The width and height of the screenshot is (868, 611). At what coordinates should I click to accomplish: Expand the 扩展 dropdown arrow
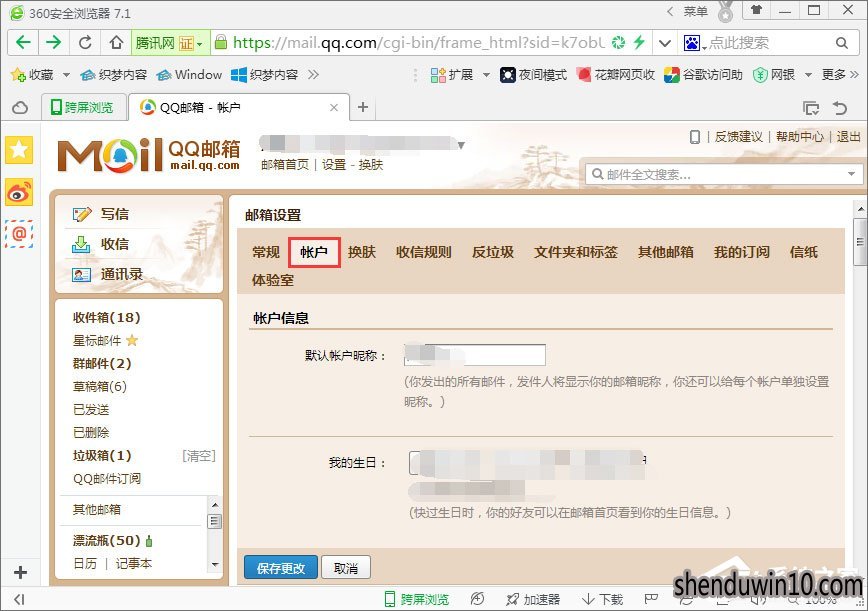486,75
